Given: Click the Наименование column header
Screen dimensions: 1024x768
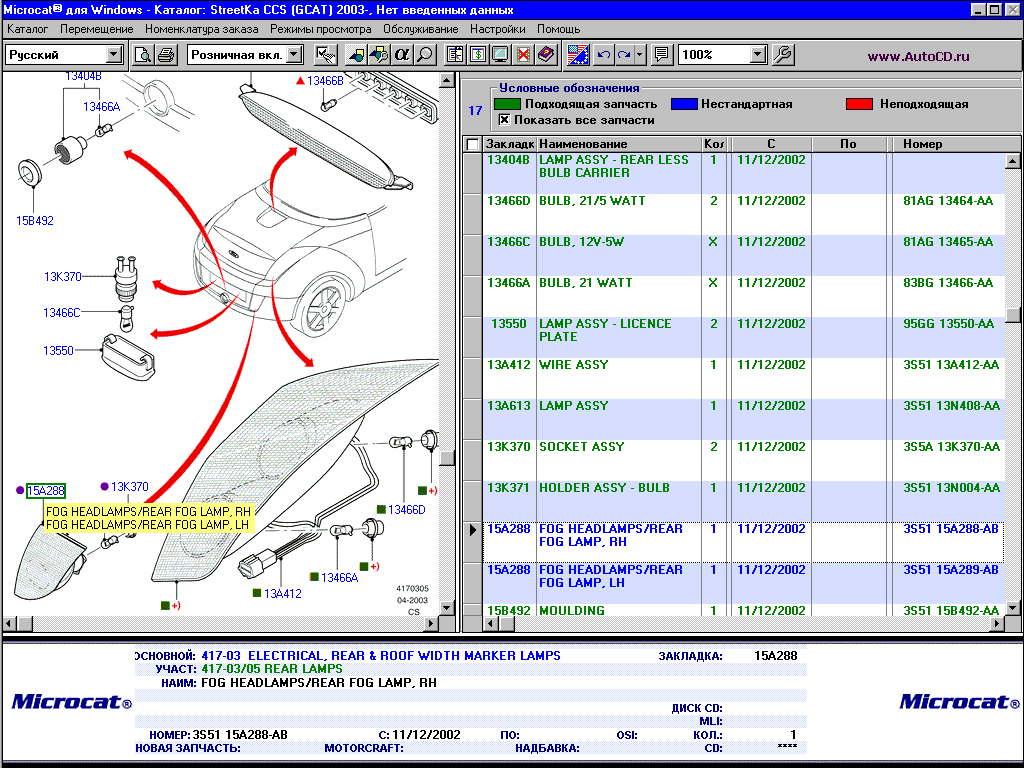Looking at the screenshot, I should (618, 144).
